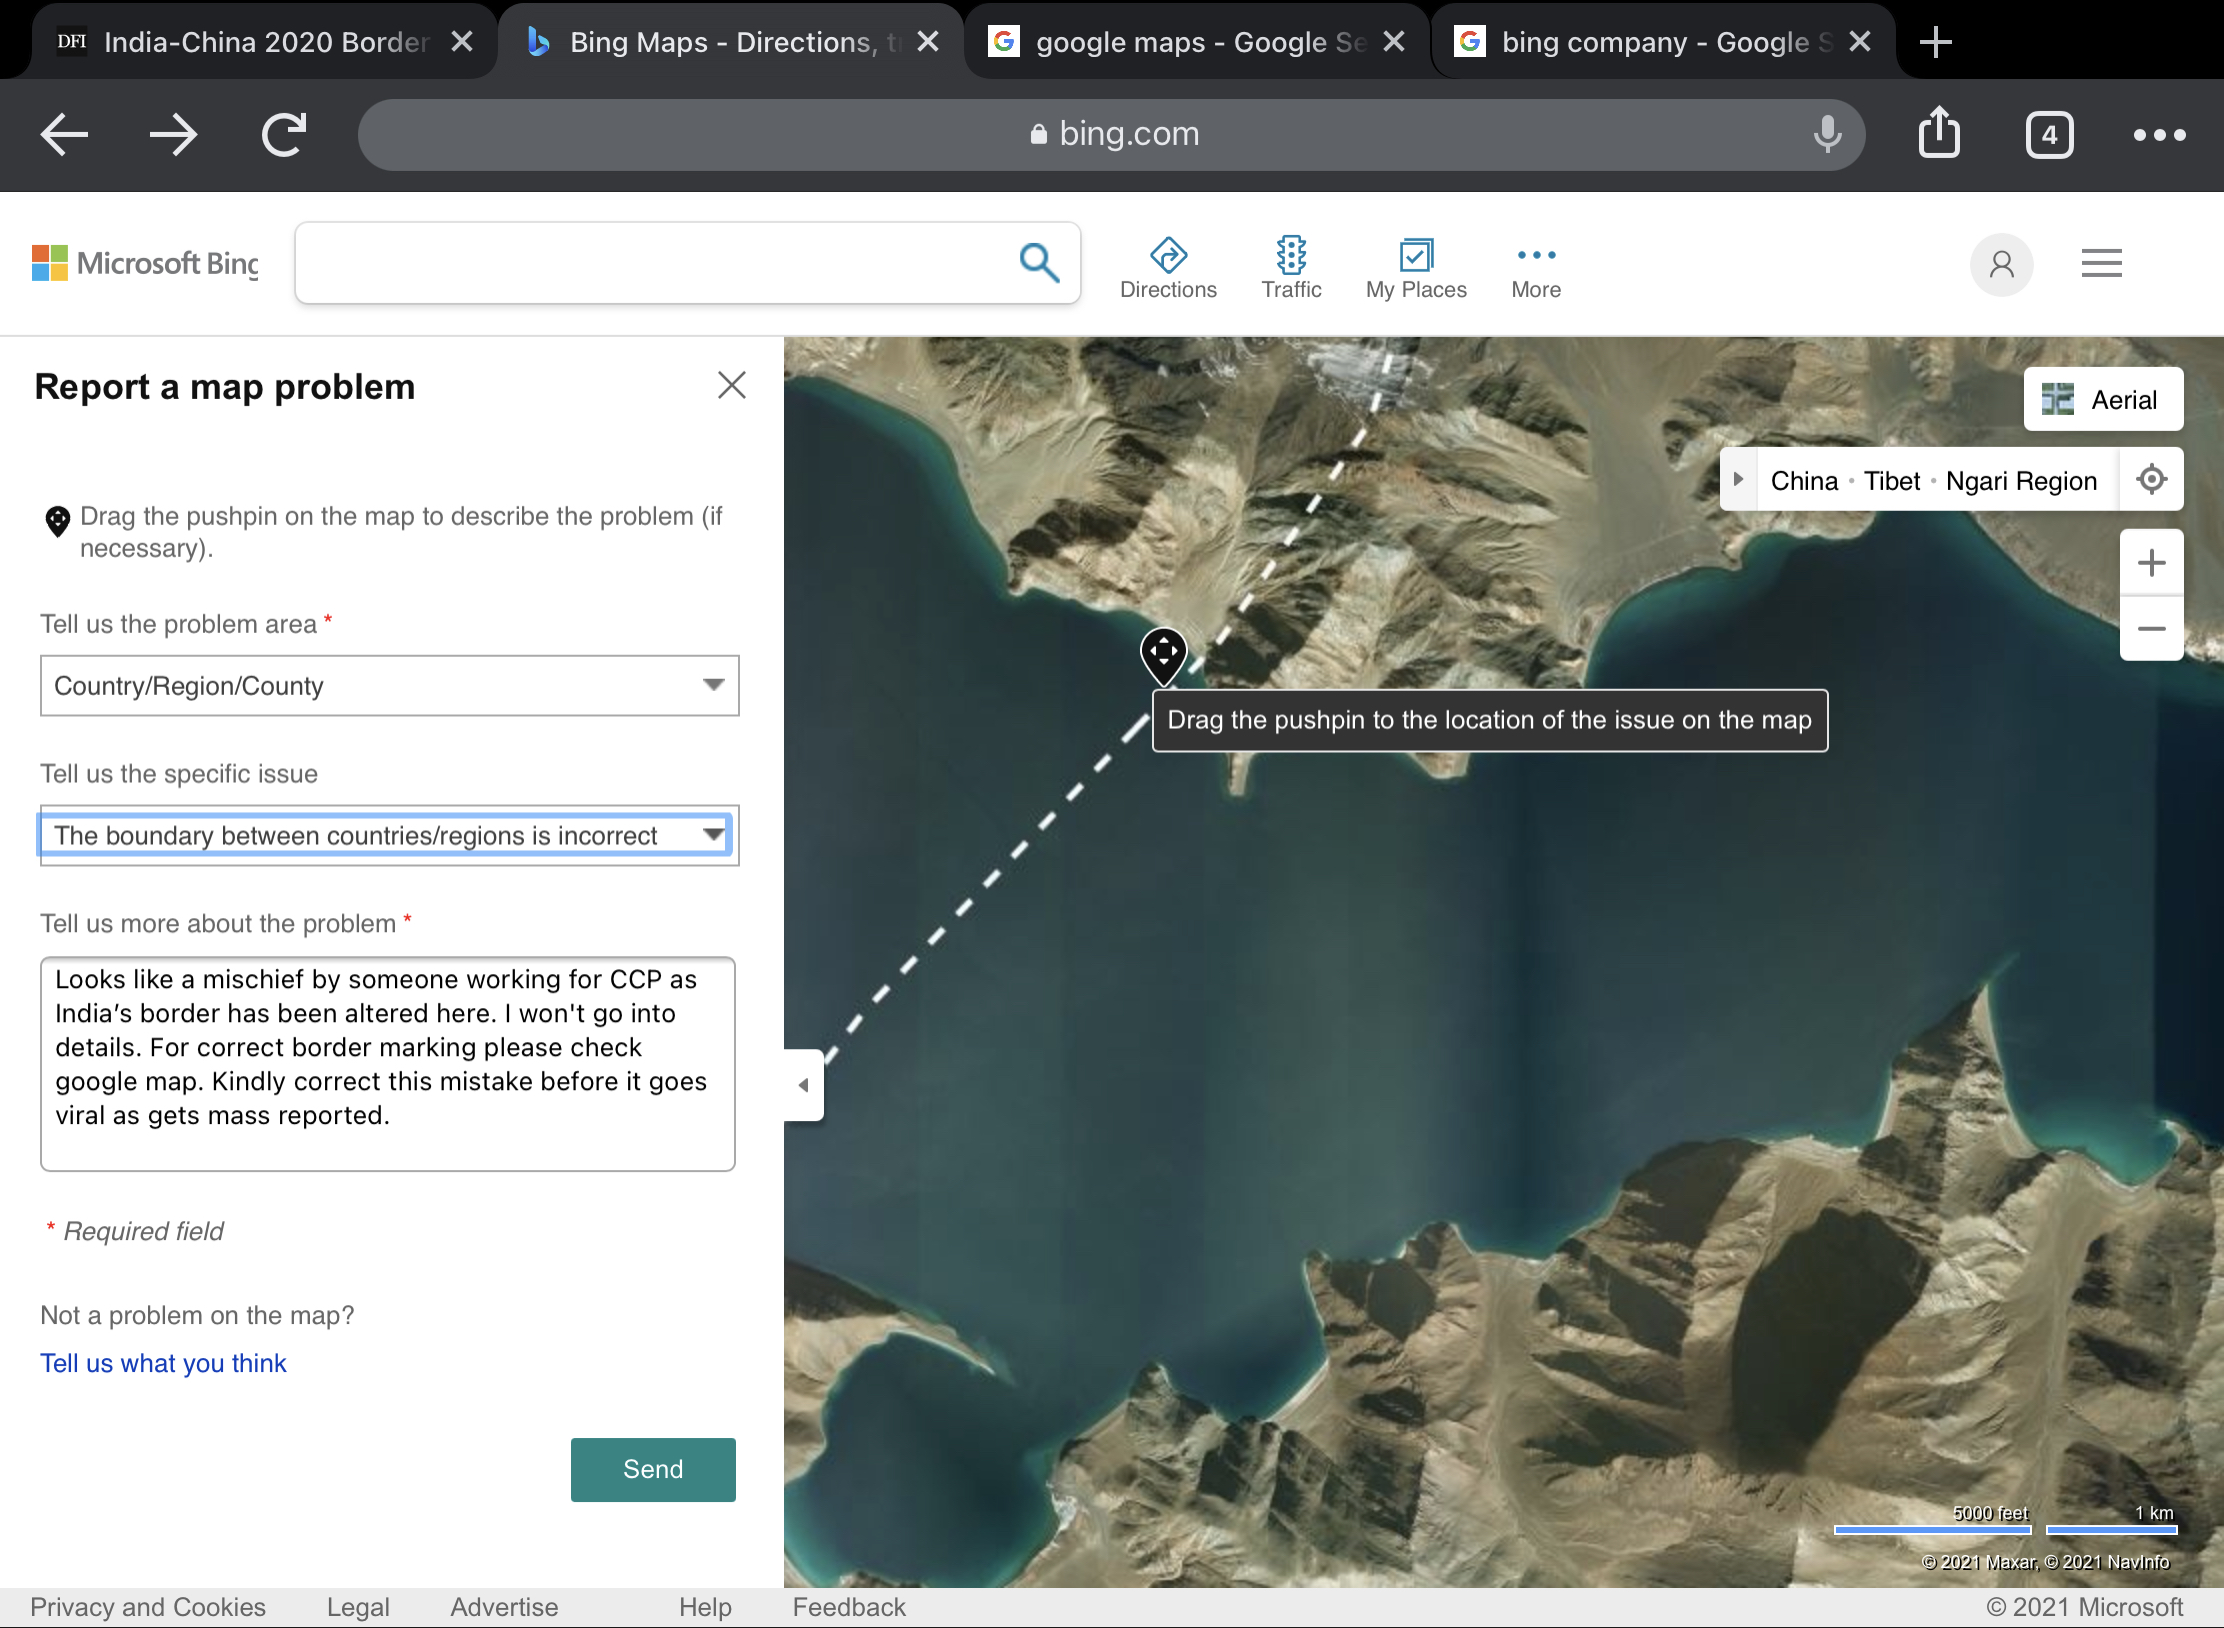The image size is (2224, 1628).
Task: Click the zoom in (+) button on map
Action: pos(2151,563)
